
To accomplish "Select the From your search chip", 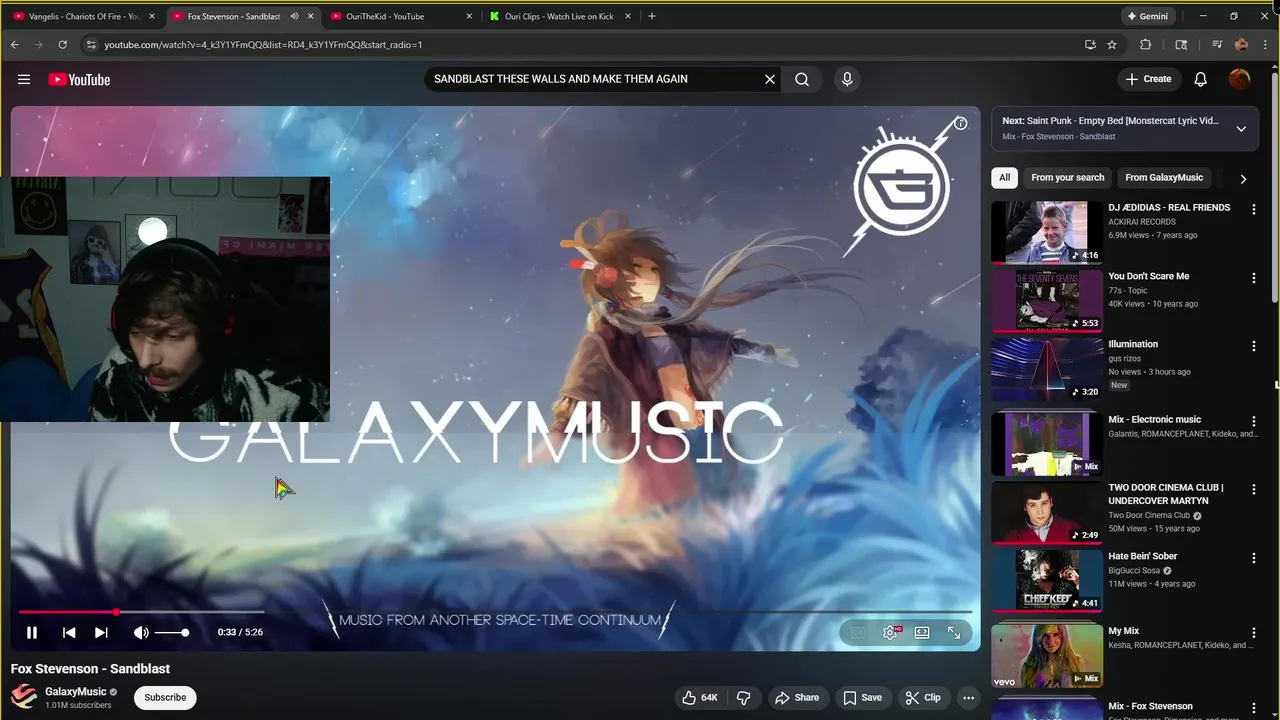I will click(x=1068, y=177).
